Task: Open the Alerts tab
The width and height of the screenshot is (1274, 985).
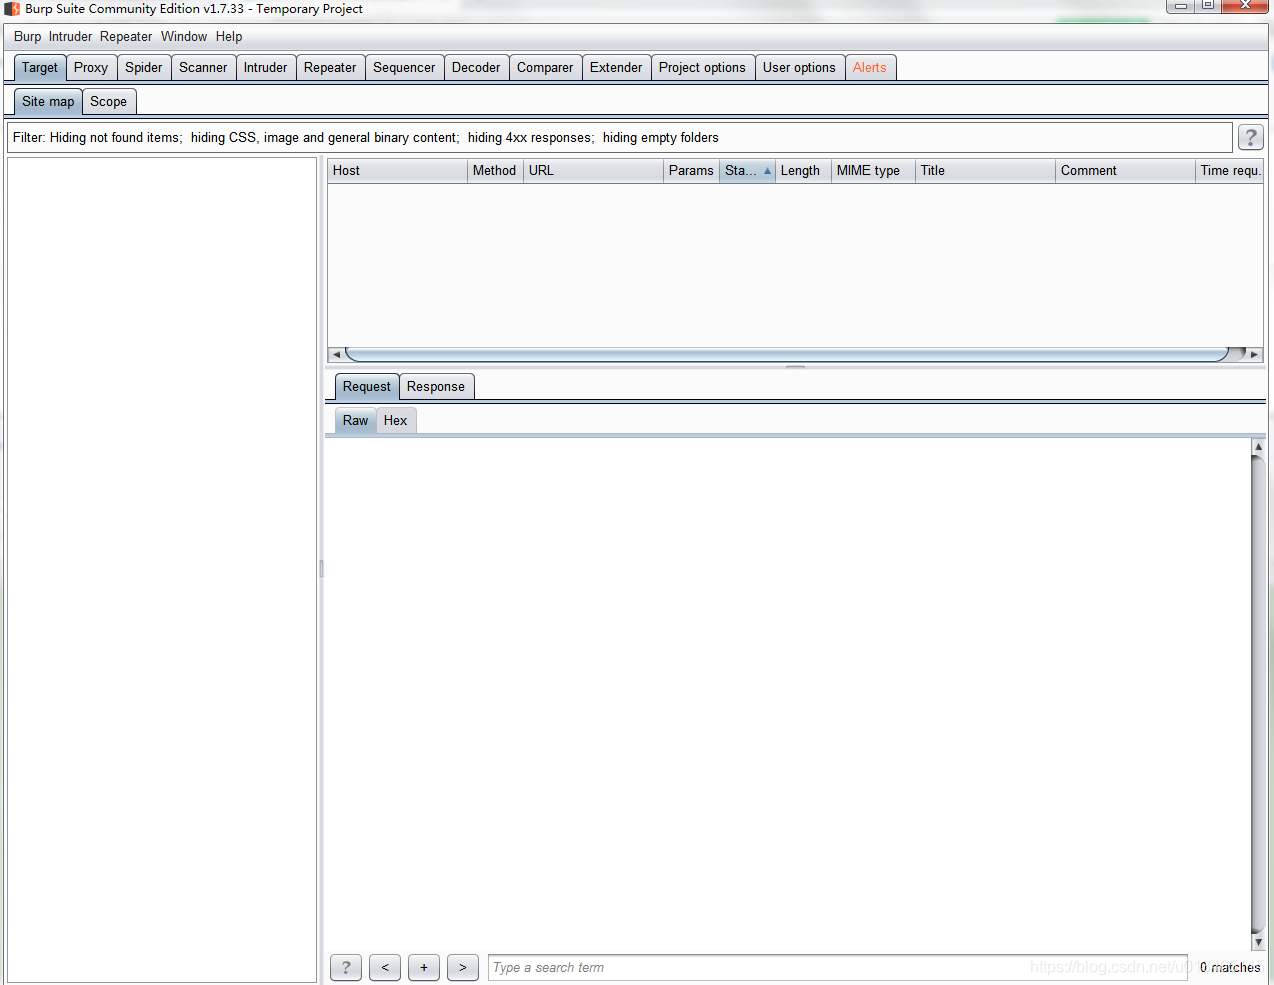Action: [x=870, y=68]
